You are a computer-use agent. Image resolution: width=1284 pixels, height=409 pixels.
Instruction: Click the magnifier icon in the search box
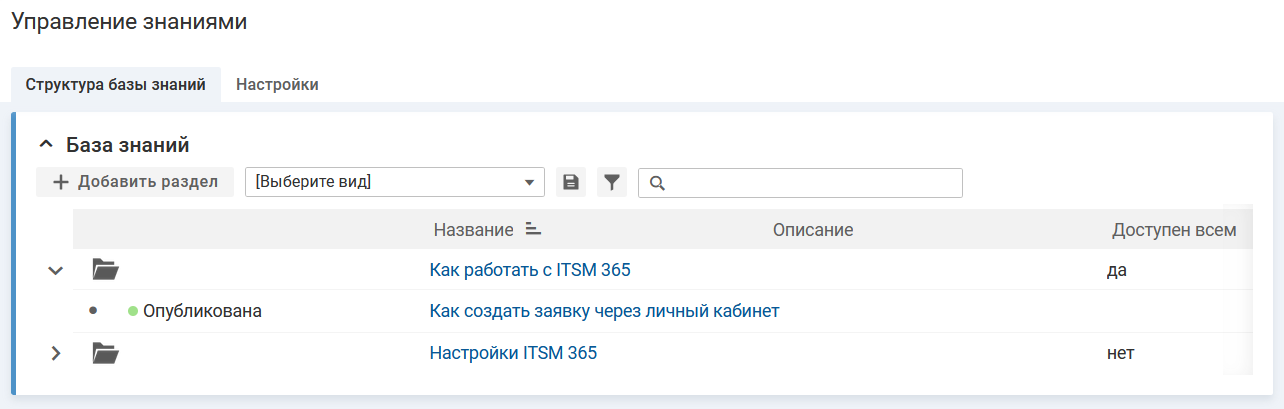[657, 183]
